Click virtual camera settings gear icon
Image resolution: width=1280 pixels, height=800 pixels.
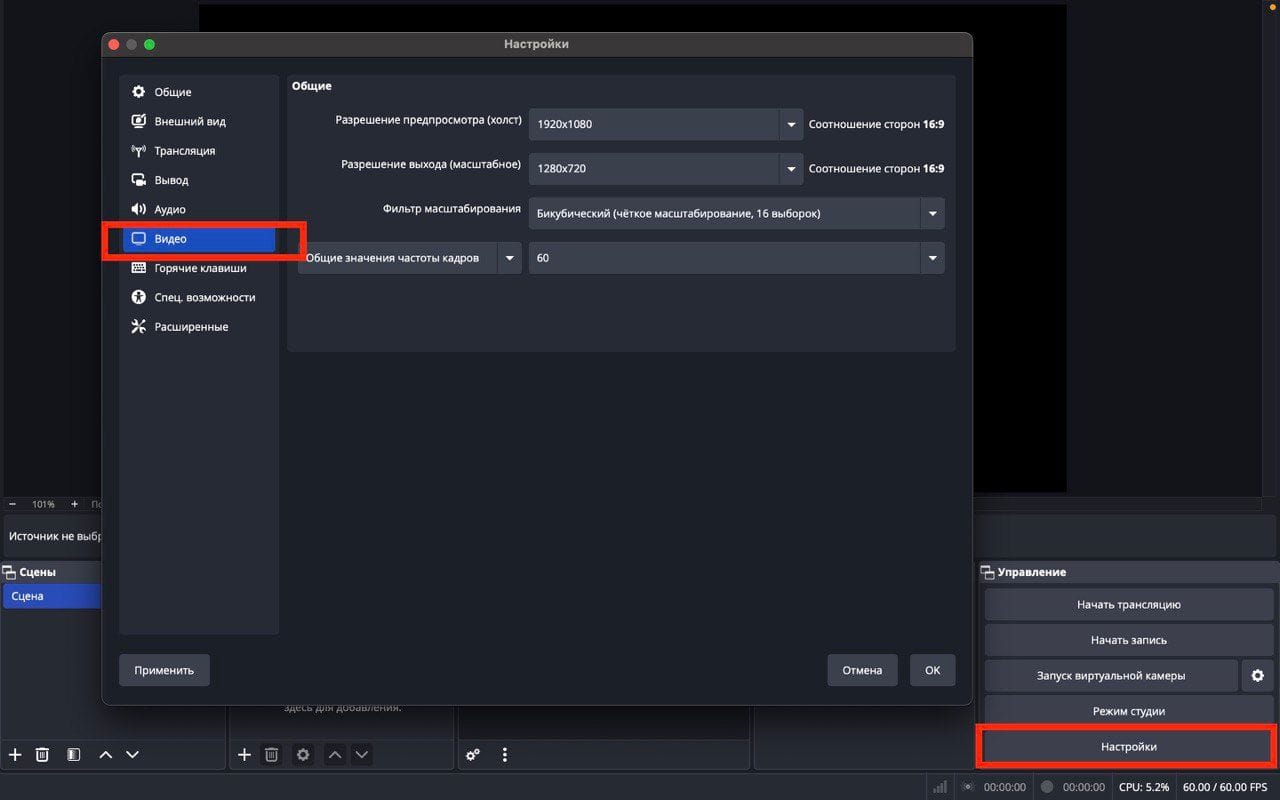pos(1257,676)
